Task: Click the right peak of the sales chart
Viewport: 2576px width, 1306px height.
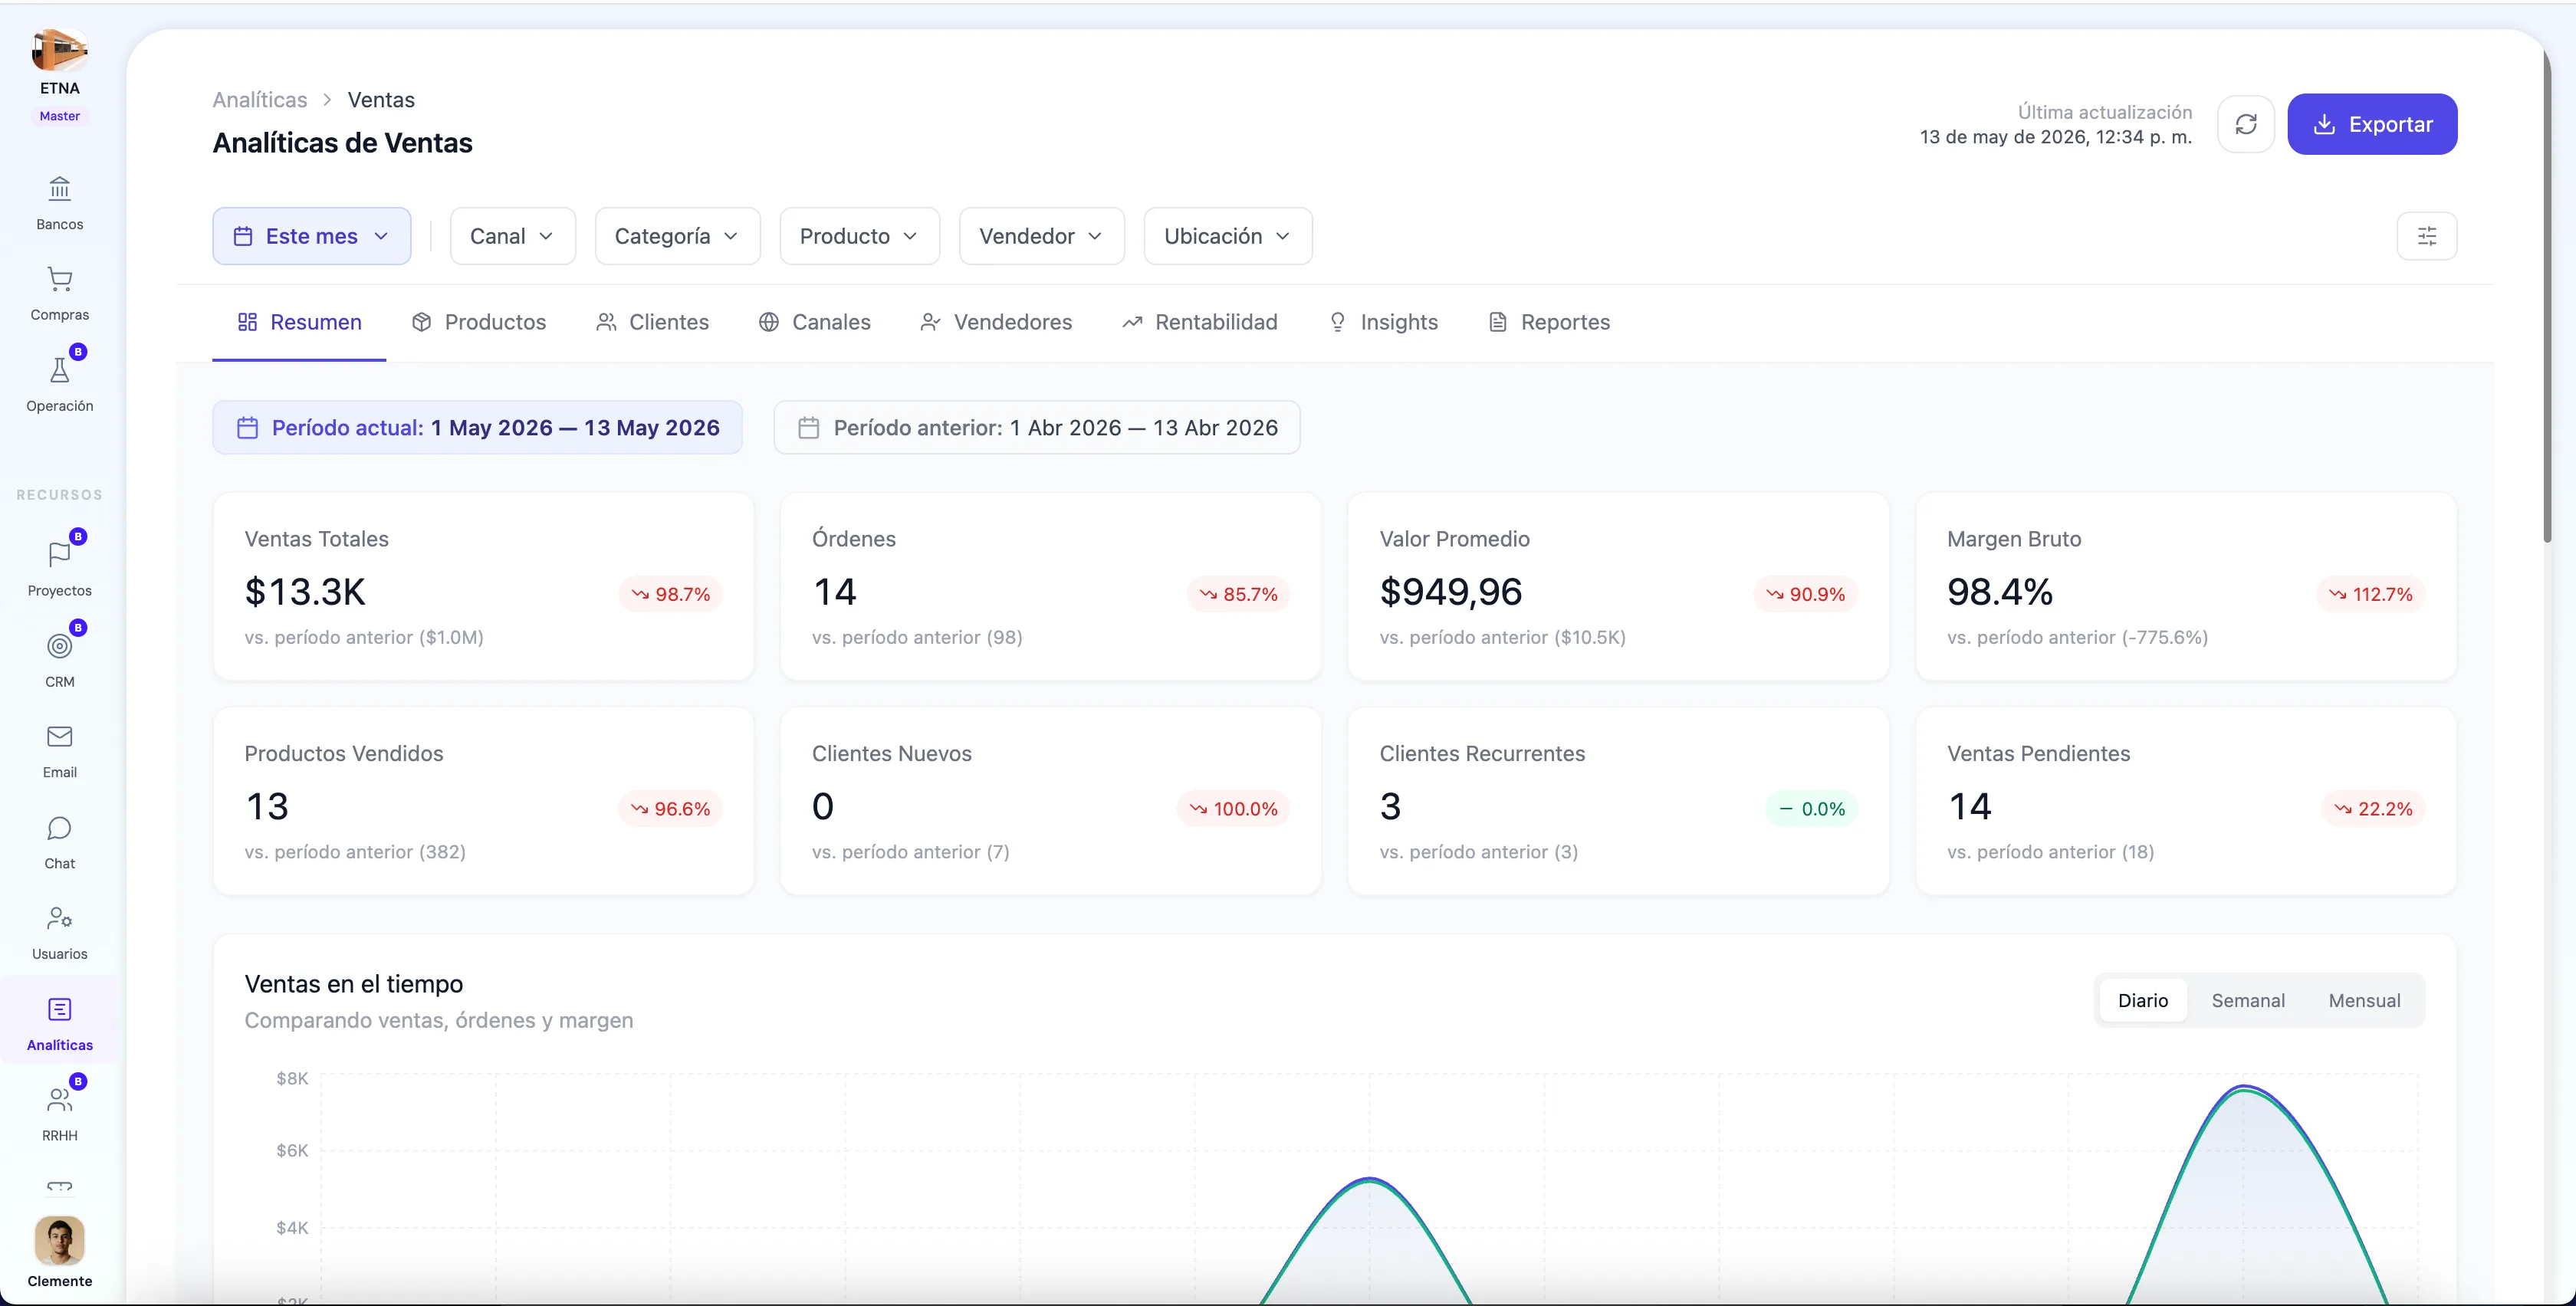Action: point(2245,1088)
